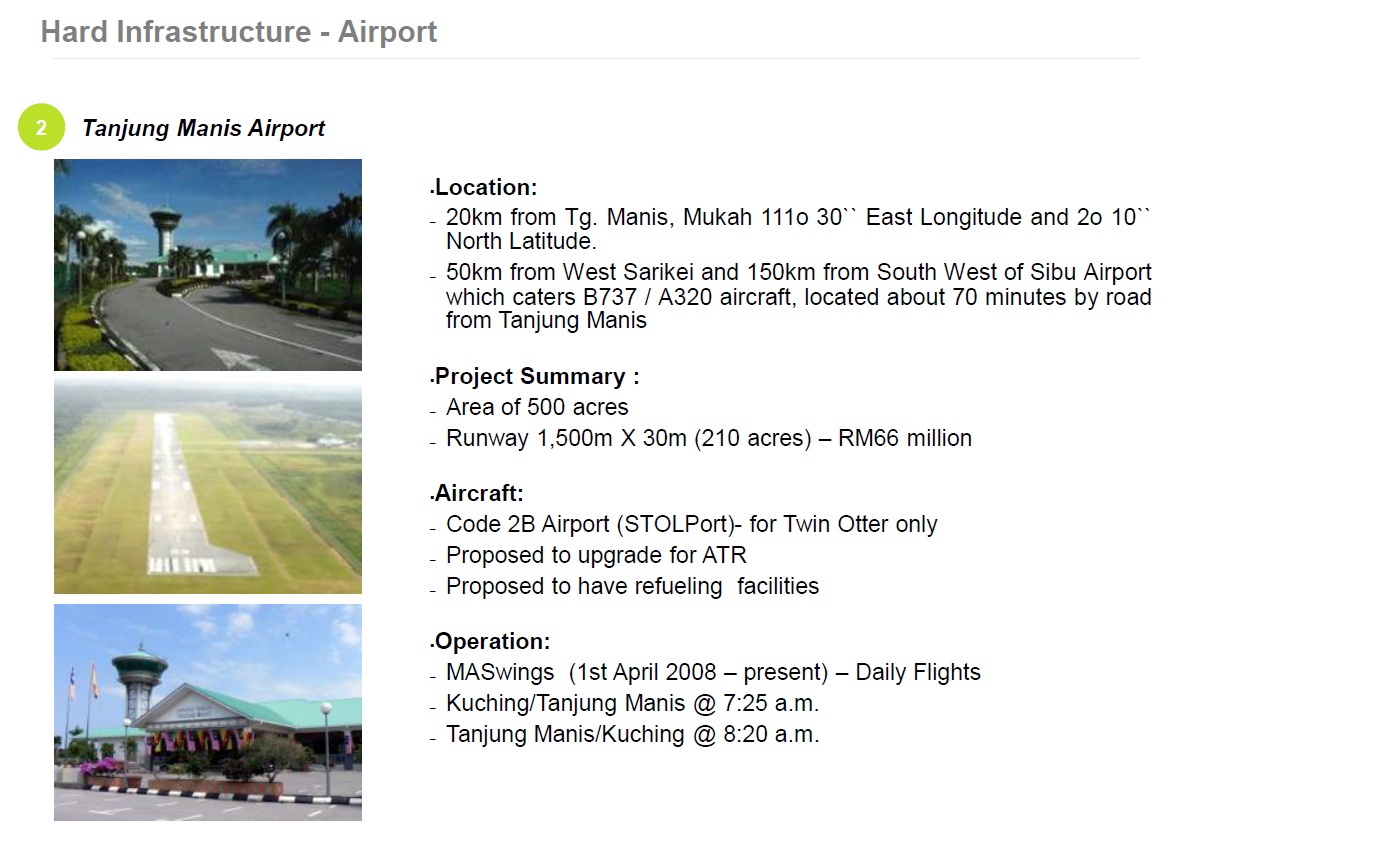The height and width of the screenshot is (844, 1394).
Task: Click the Aircraft: heading
Action: (479, 493)
